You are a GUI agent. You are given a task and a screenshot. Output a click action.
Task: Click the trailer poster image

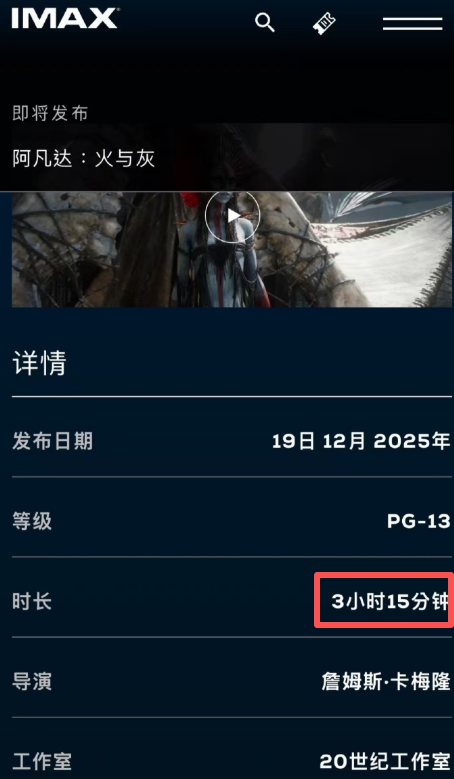pyautogui.click(x=232, y=249)
